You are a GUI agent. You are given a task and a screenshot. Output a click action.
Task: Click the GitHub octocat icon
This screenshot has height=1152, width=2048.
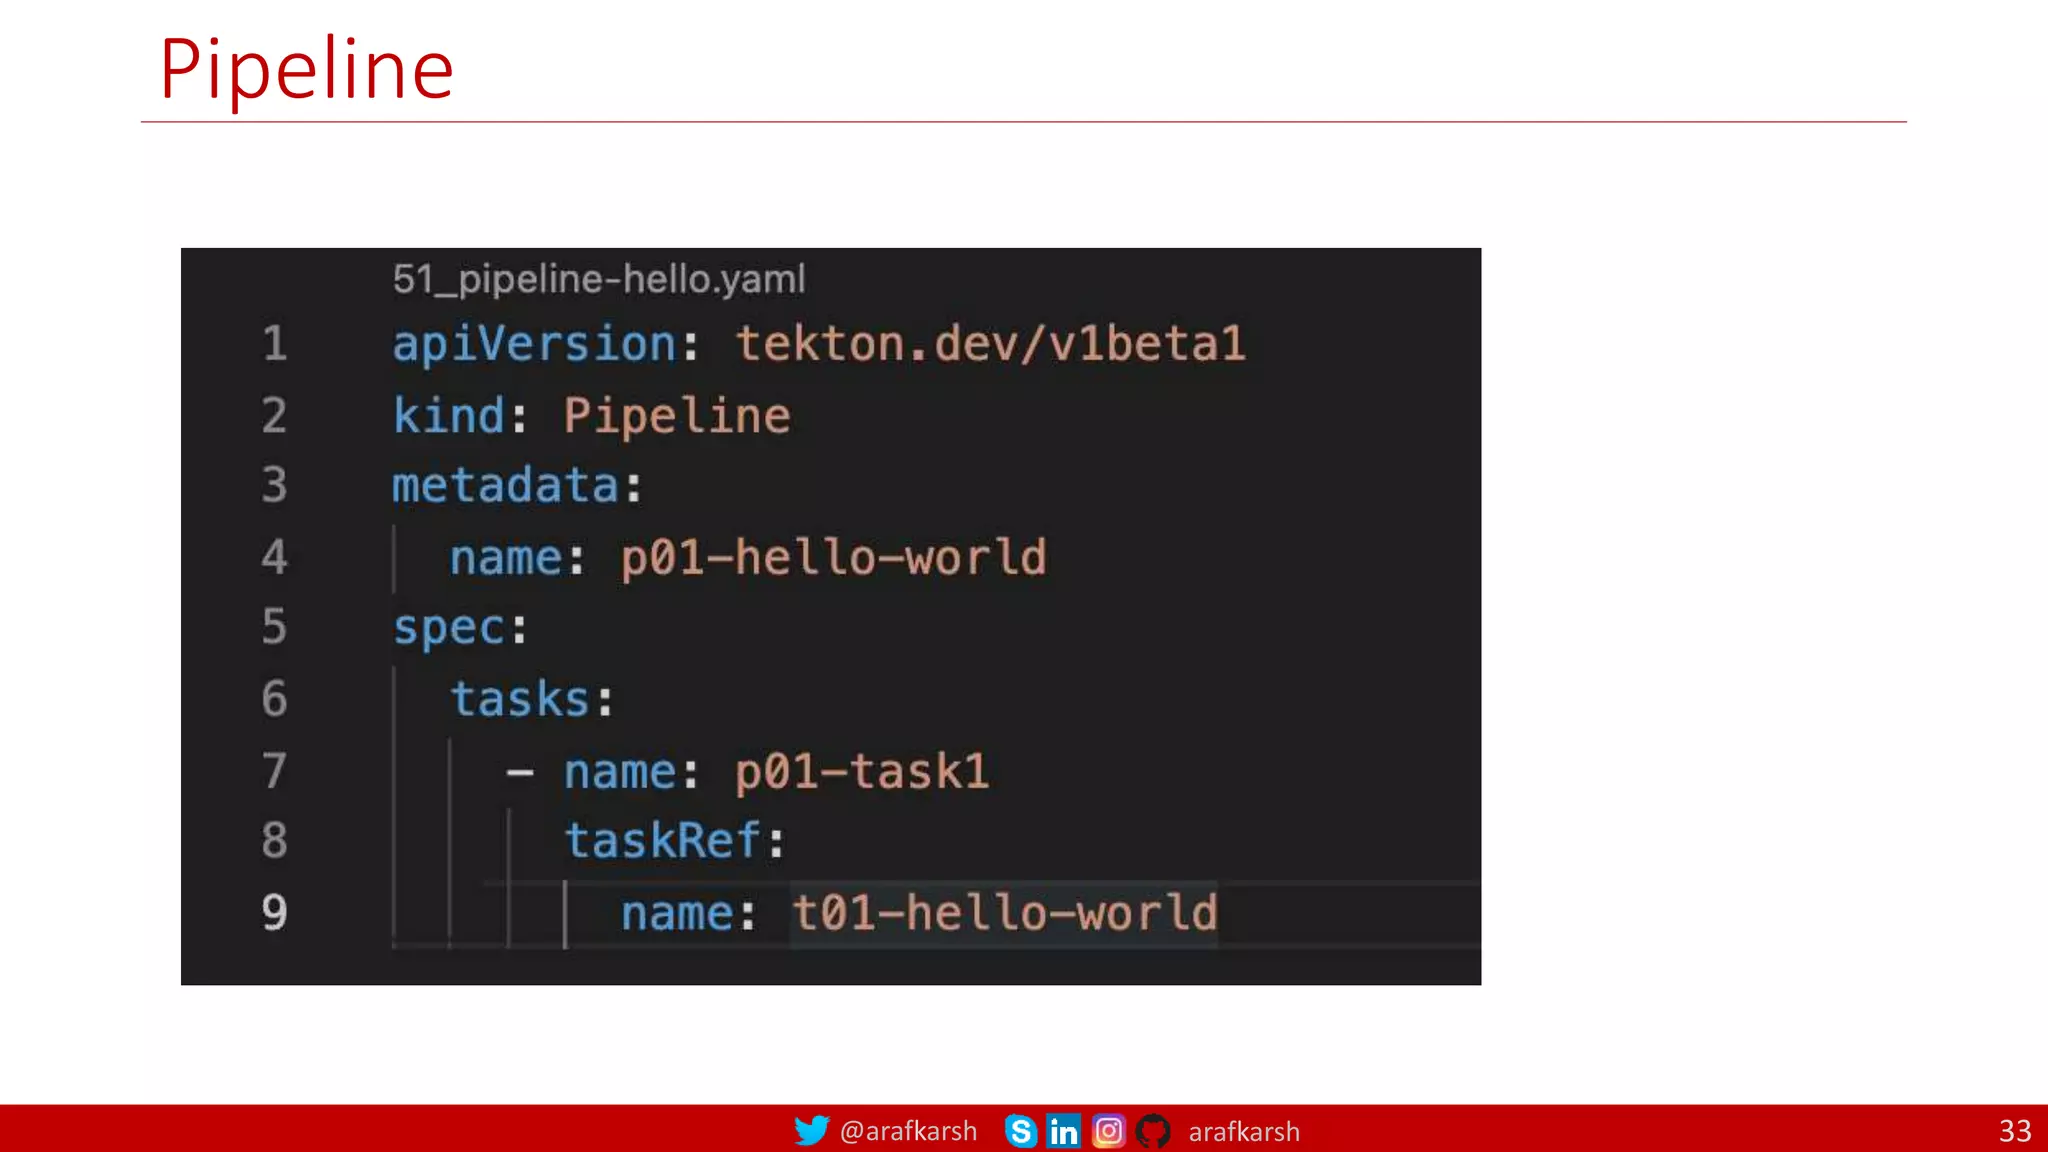pos(1153,1131)
